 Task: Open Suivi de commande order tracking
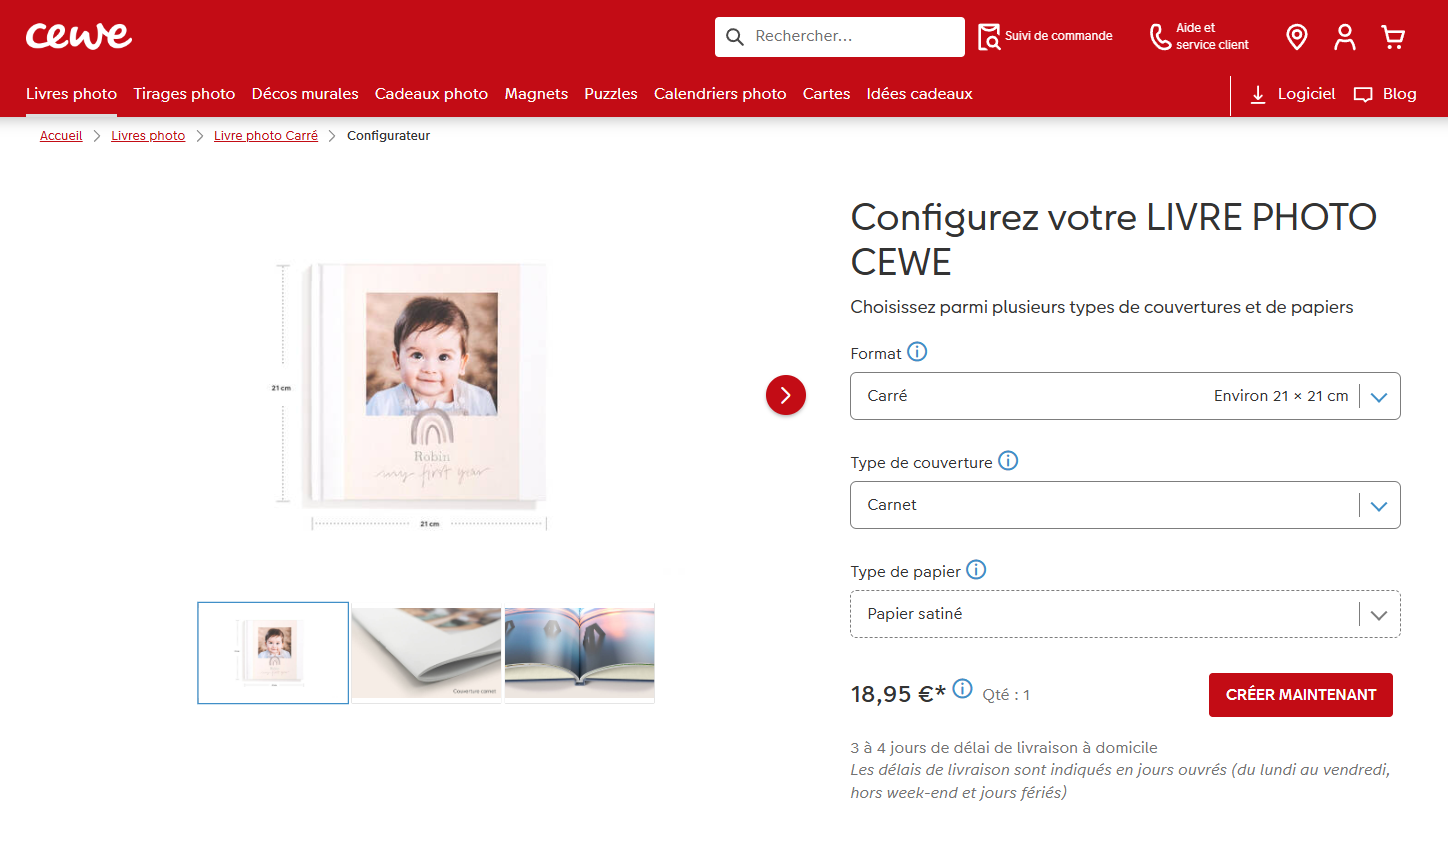(1045, 36)
